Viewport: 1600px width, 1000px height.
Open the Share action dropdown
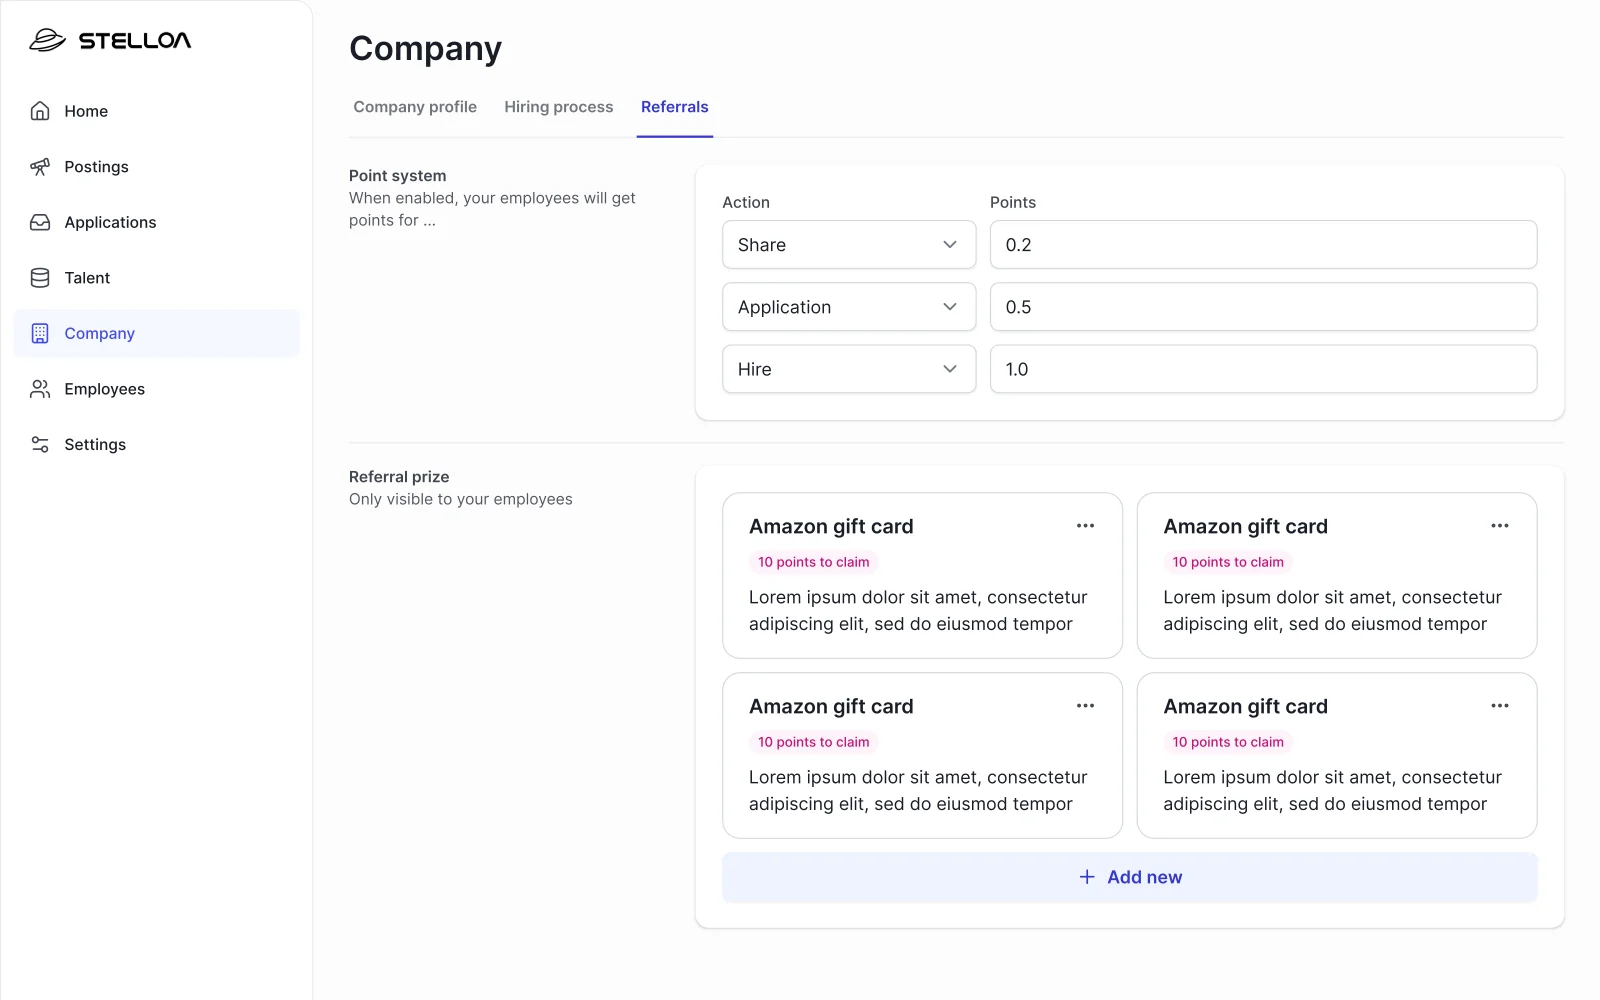[848, 244]
